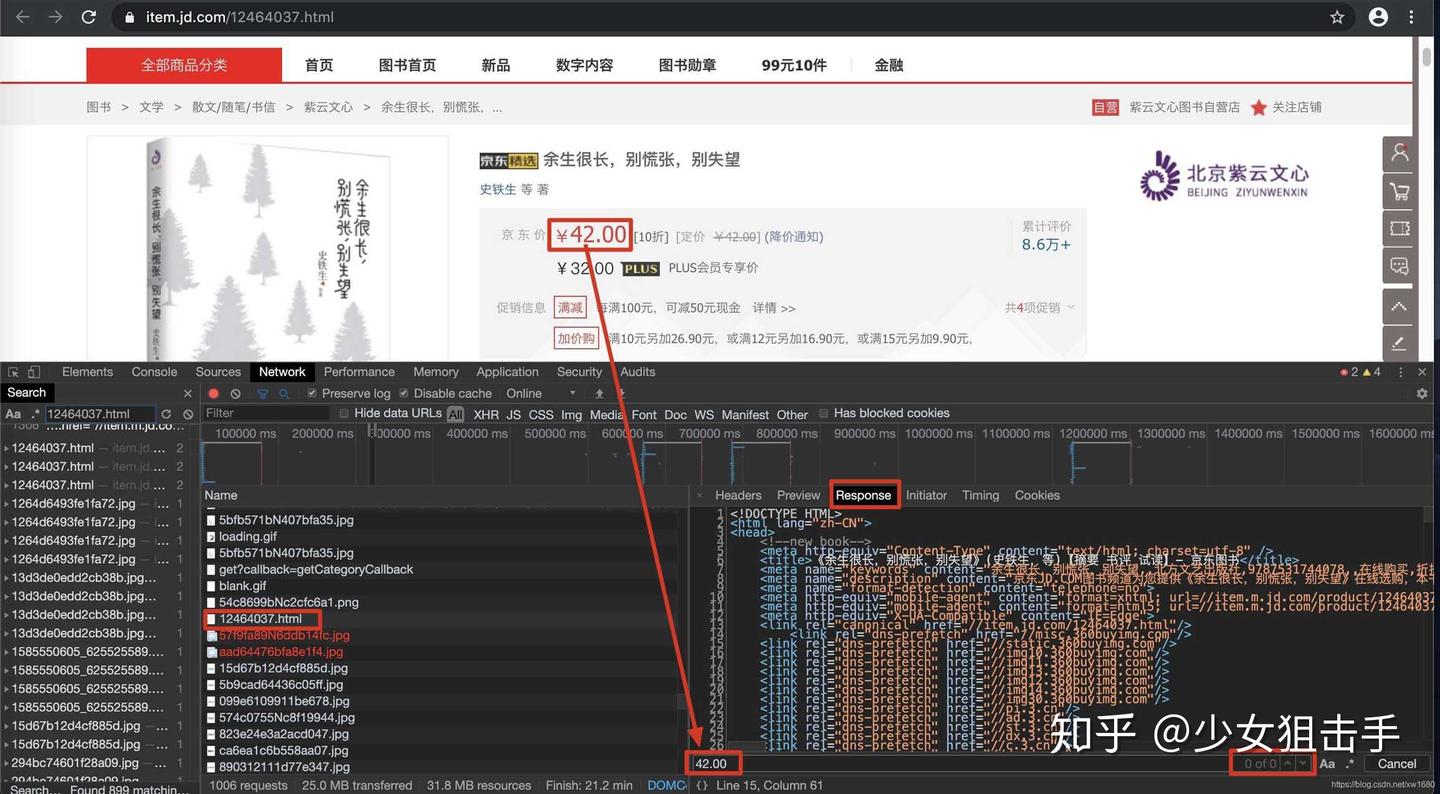The width and height of the screenshot is (1440, 794).
Task: Toggle the Disable cache checkbox
Action: coord(404,394)
